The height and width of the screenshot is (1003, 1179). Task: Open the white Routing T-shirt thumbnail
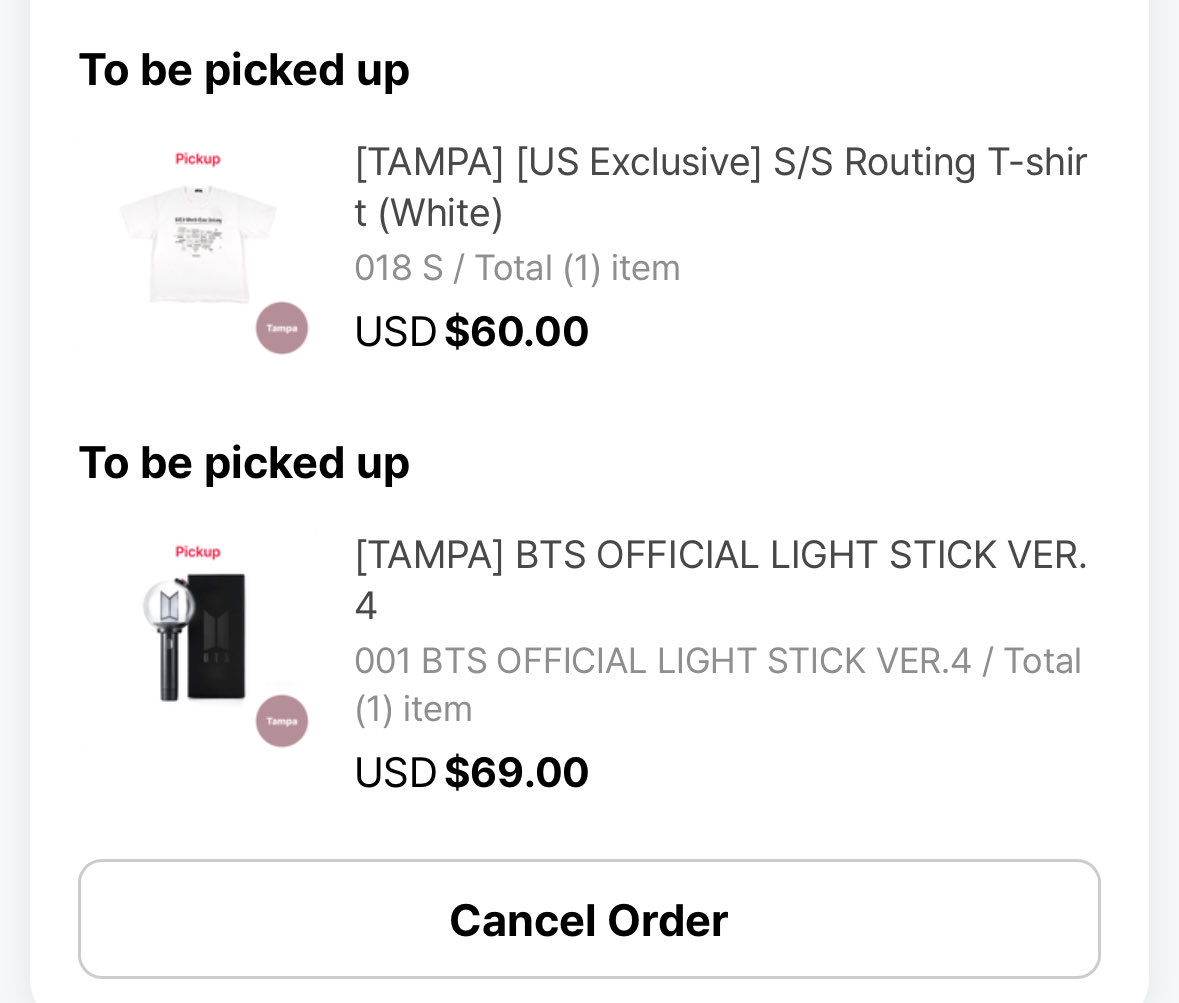(198, 244)
